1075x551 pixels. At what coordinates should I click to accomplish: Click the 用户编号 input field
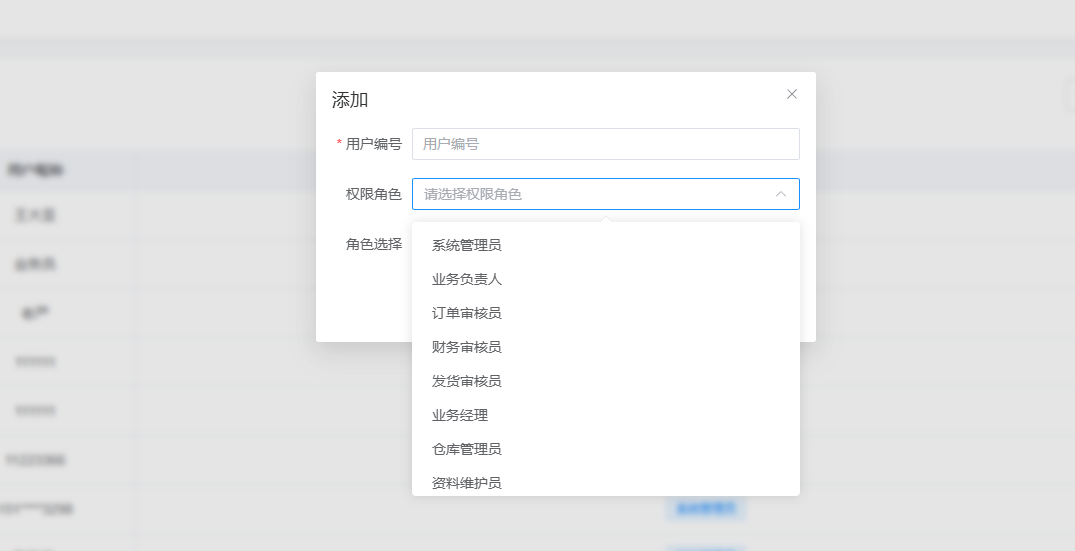(605, 144)
